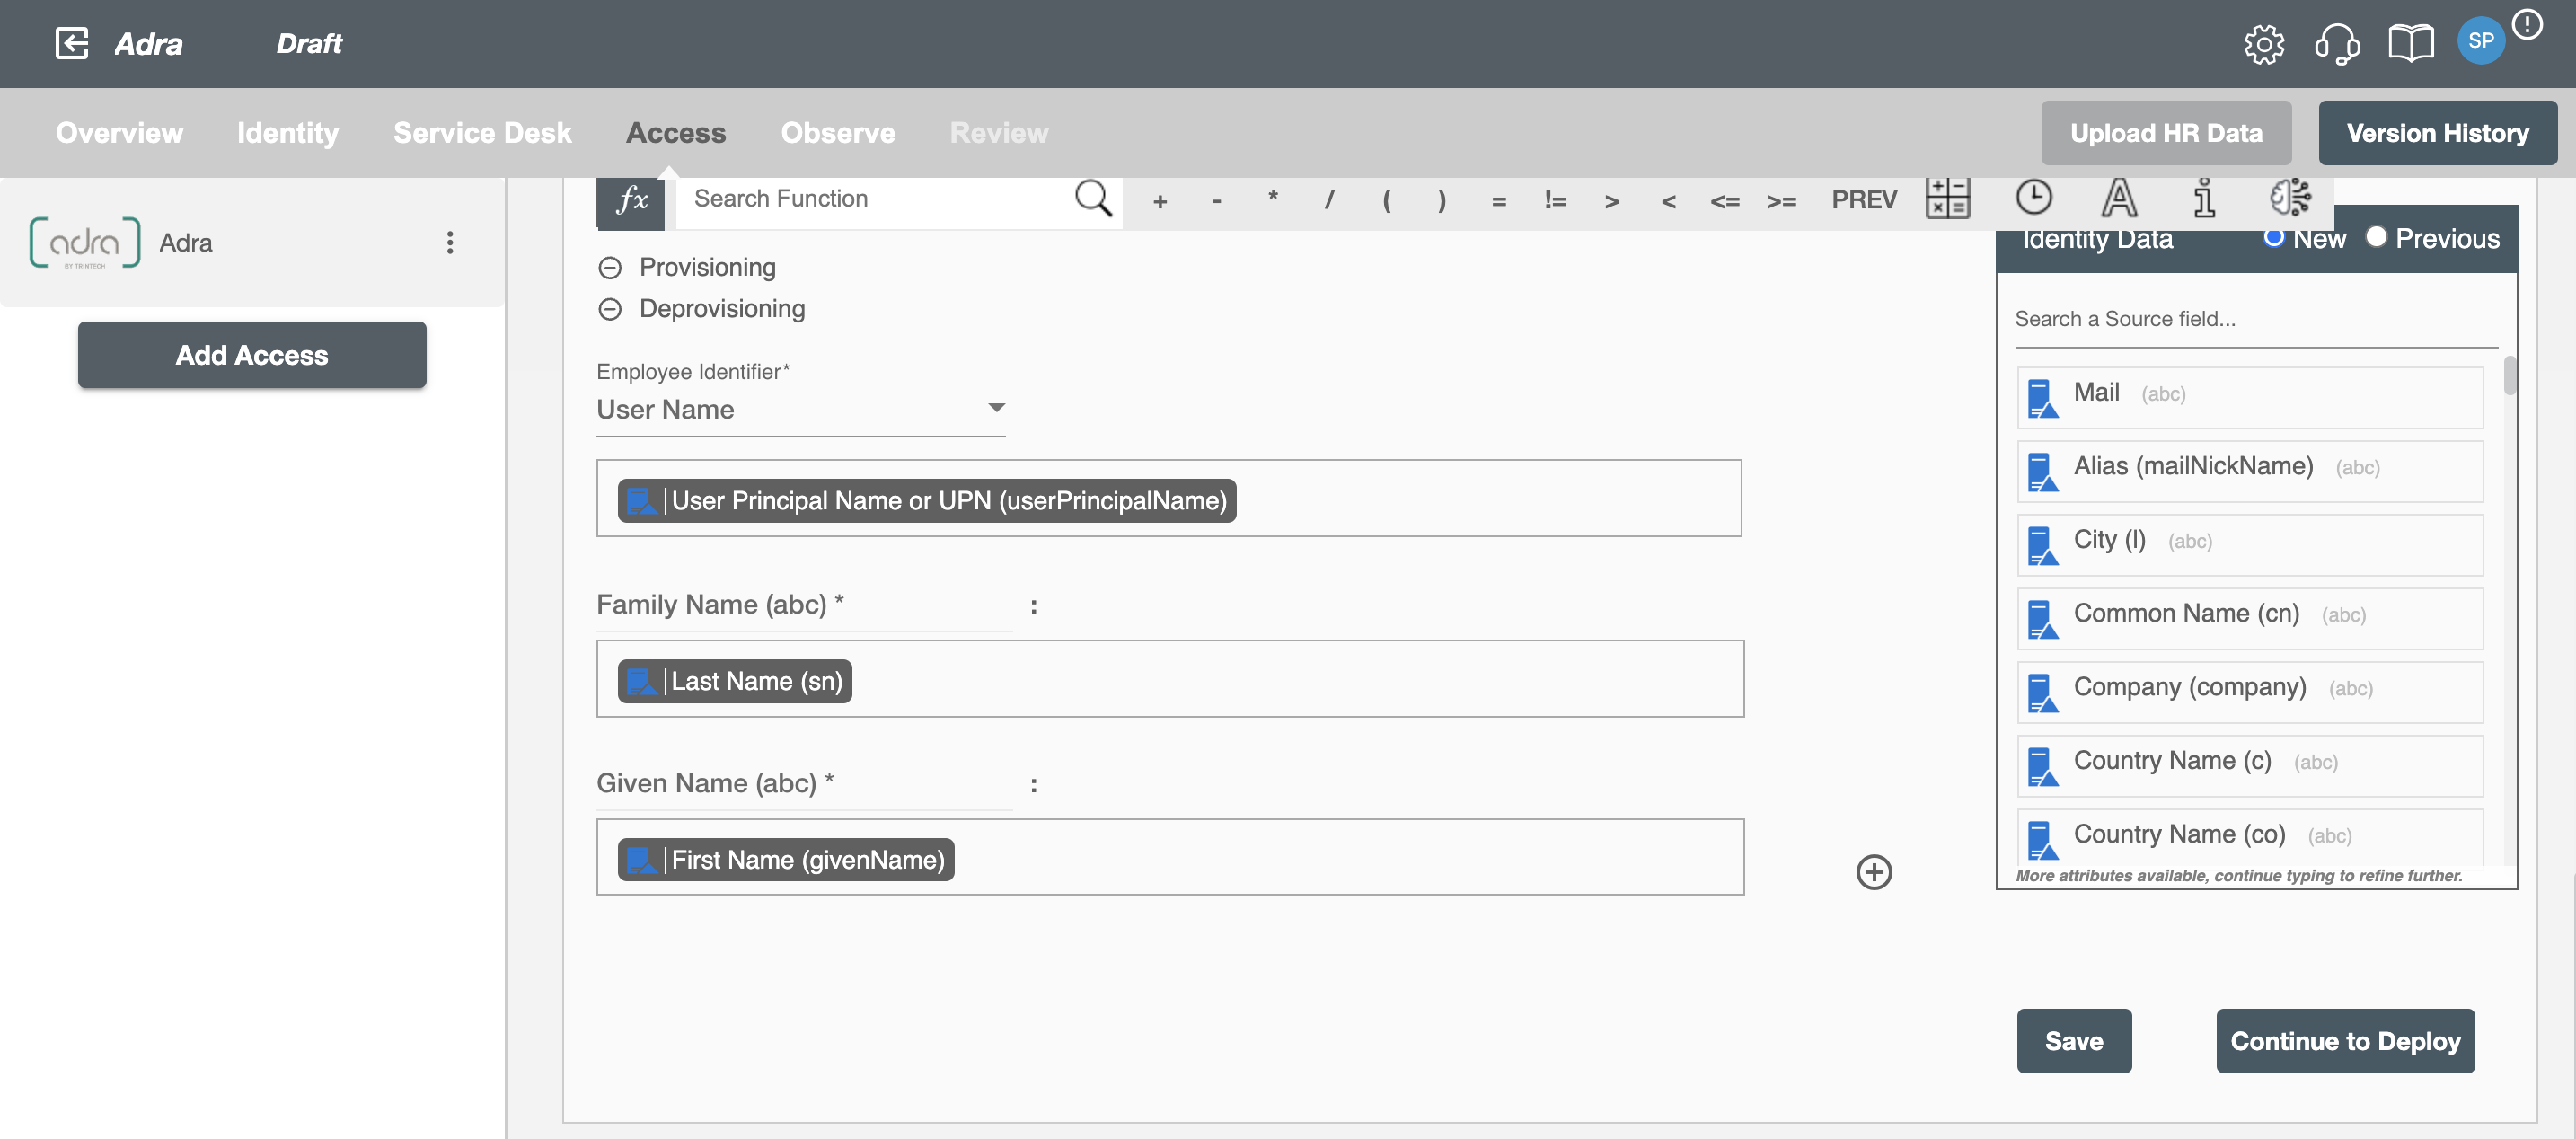Screen dimensions: 2576x1139
Task: Click the Version History button
Action: (2437, 133)
